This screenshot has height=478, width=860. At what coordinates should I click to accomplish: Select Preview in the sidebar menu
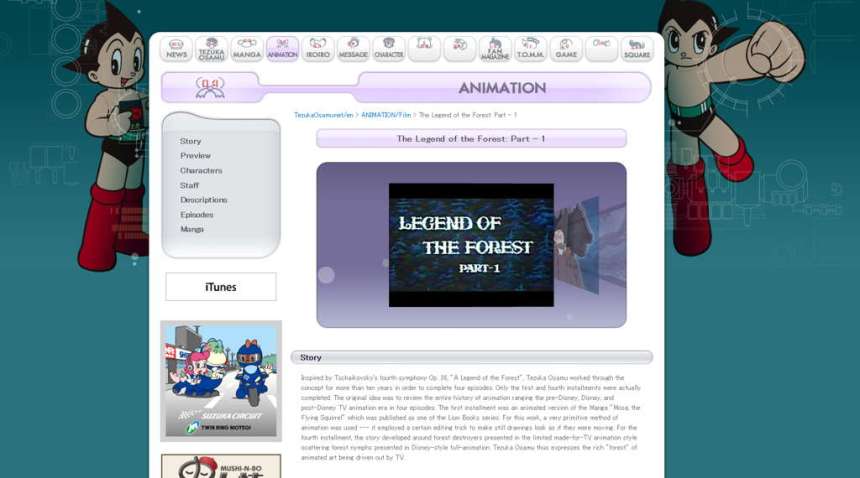click(x=195, y=156)
